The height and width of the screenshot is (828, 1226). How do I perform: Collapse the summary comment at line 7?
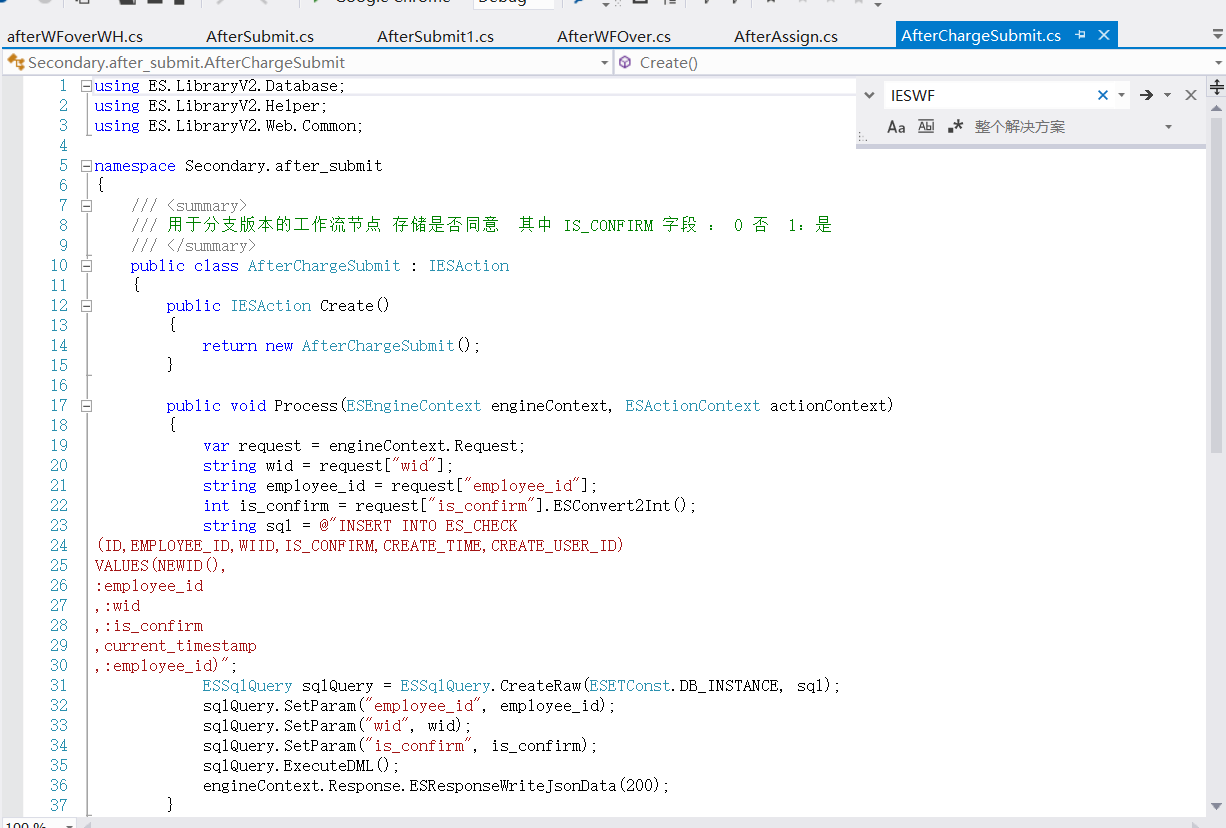pos(86,206)
